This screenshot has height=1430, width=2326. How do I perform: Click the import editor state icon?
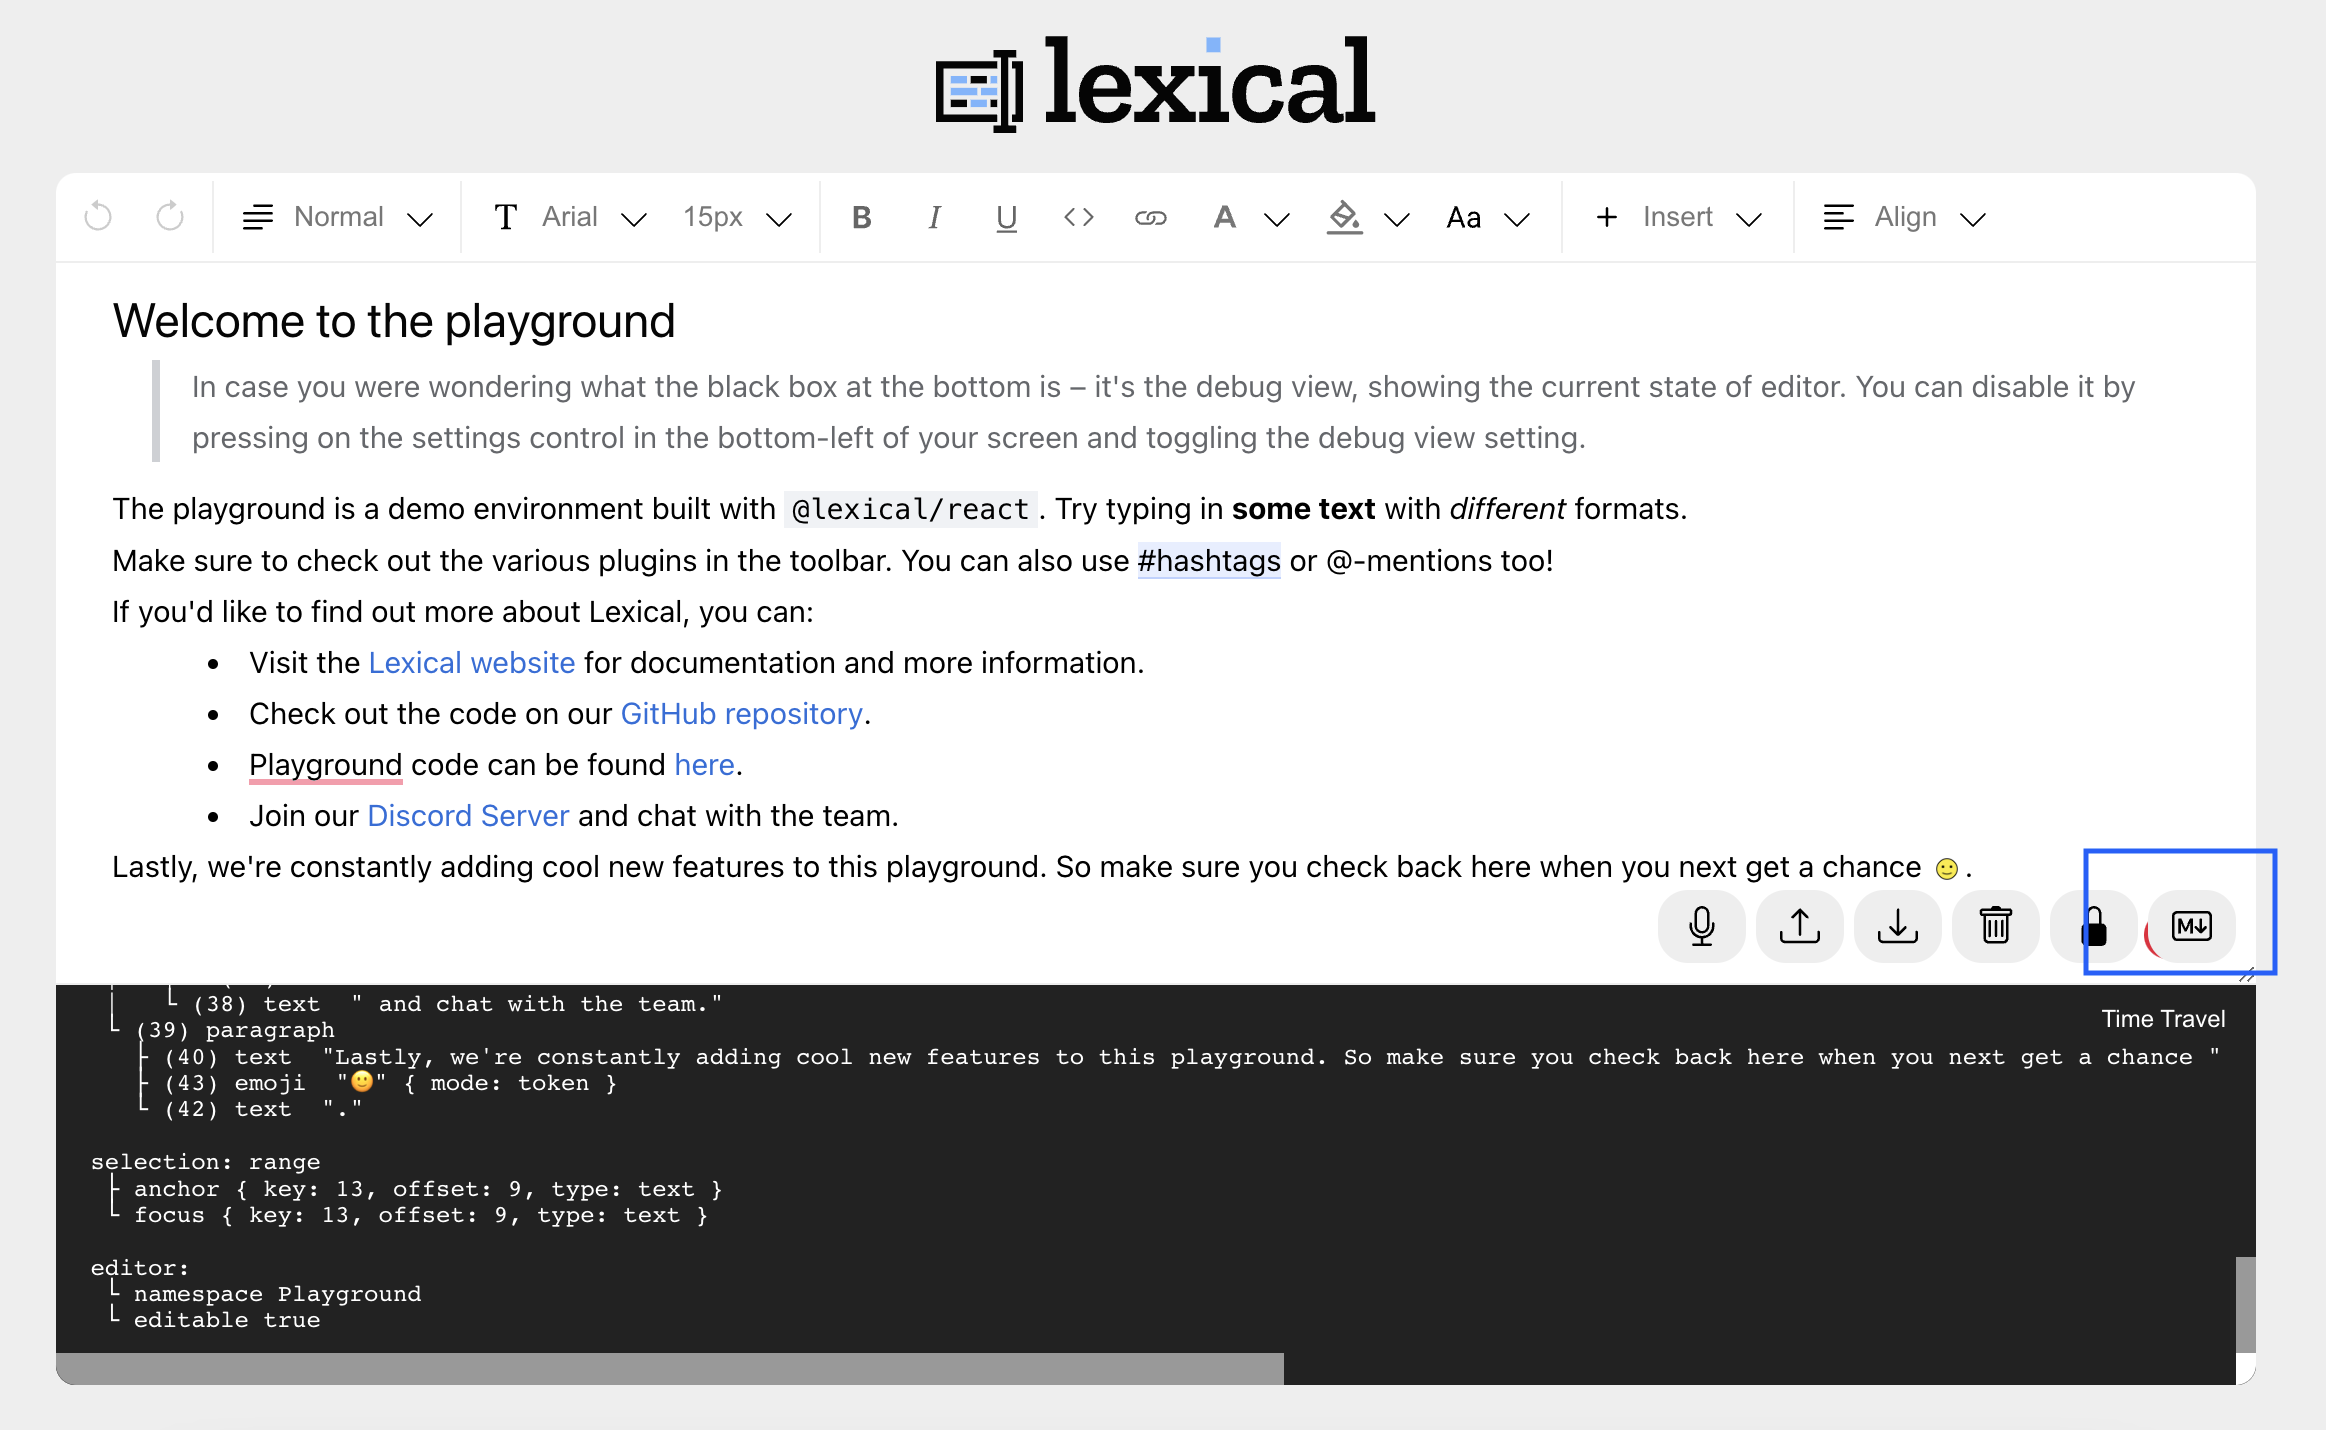coord(1799,927)
